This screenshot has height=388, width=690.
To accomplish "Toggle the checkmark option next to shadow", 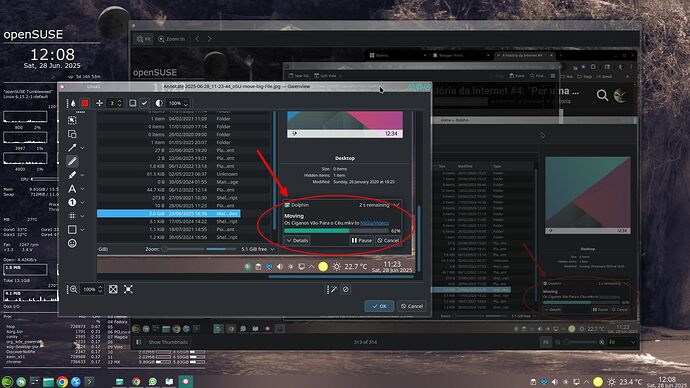I will tap(144, 103).
